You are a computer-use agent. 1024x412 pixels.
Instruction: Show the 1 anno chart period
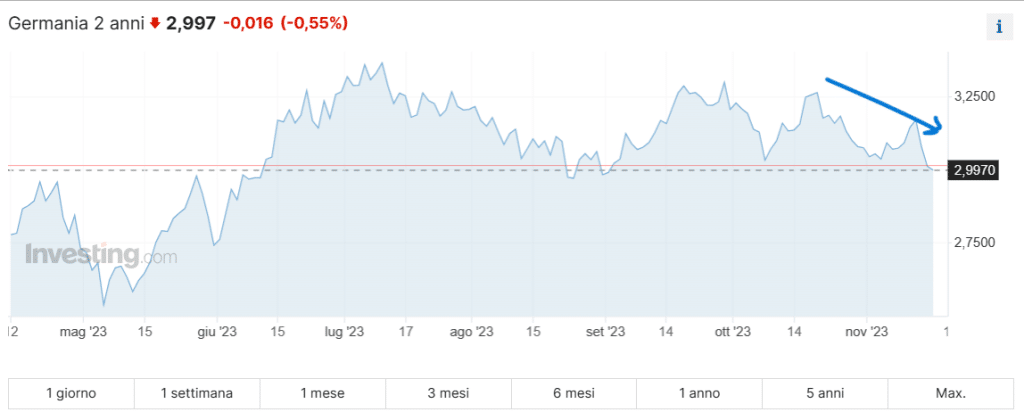tap(699, 393)
